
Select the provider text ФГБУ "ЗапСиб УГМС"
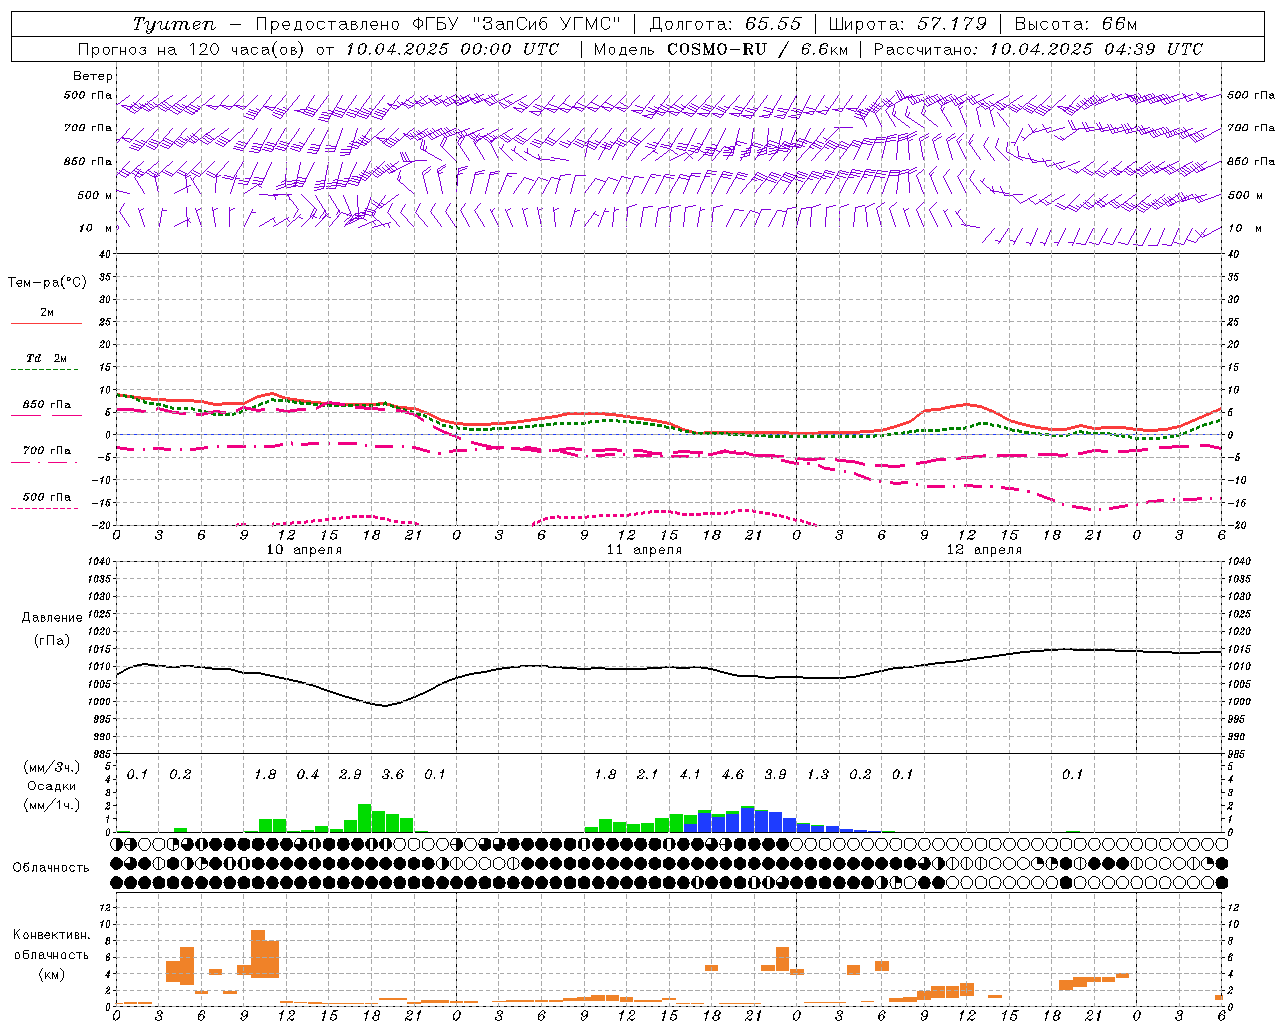(x=518, y=24)
